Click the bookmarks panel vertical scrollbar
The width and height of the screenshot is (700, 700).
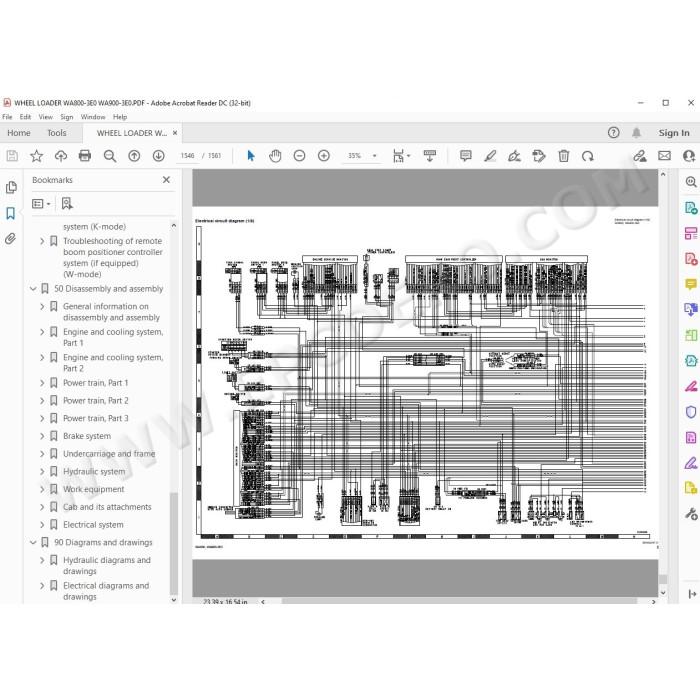174,542
